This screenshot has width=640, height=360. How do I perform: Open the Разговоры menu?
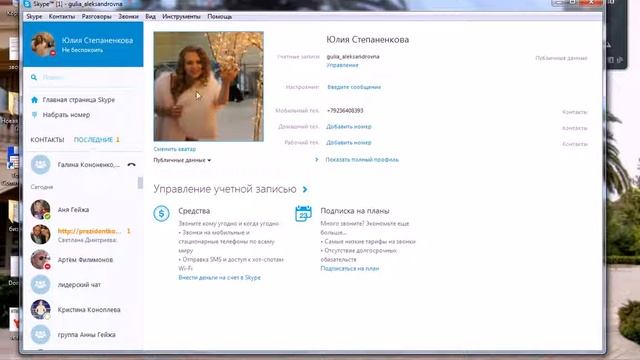(96, 17)
